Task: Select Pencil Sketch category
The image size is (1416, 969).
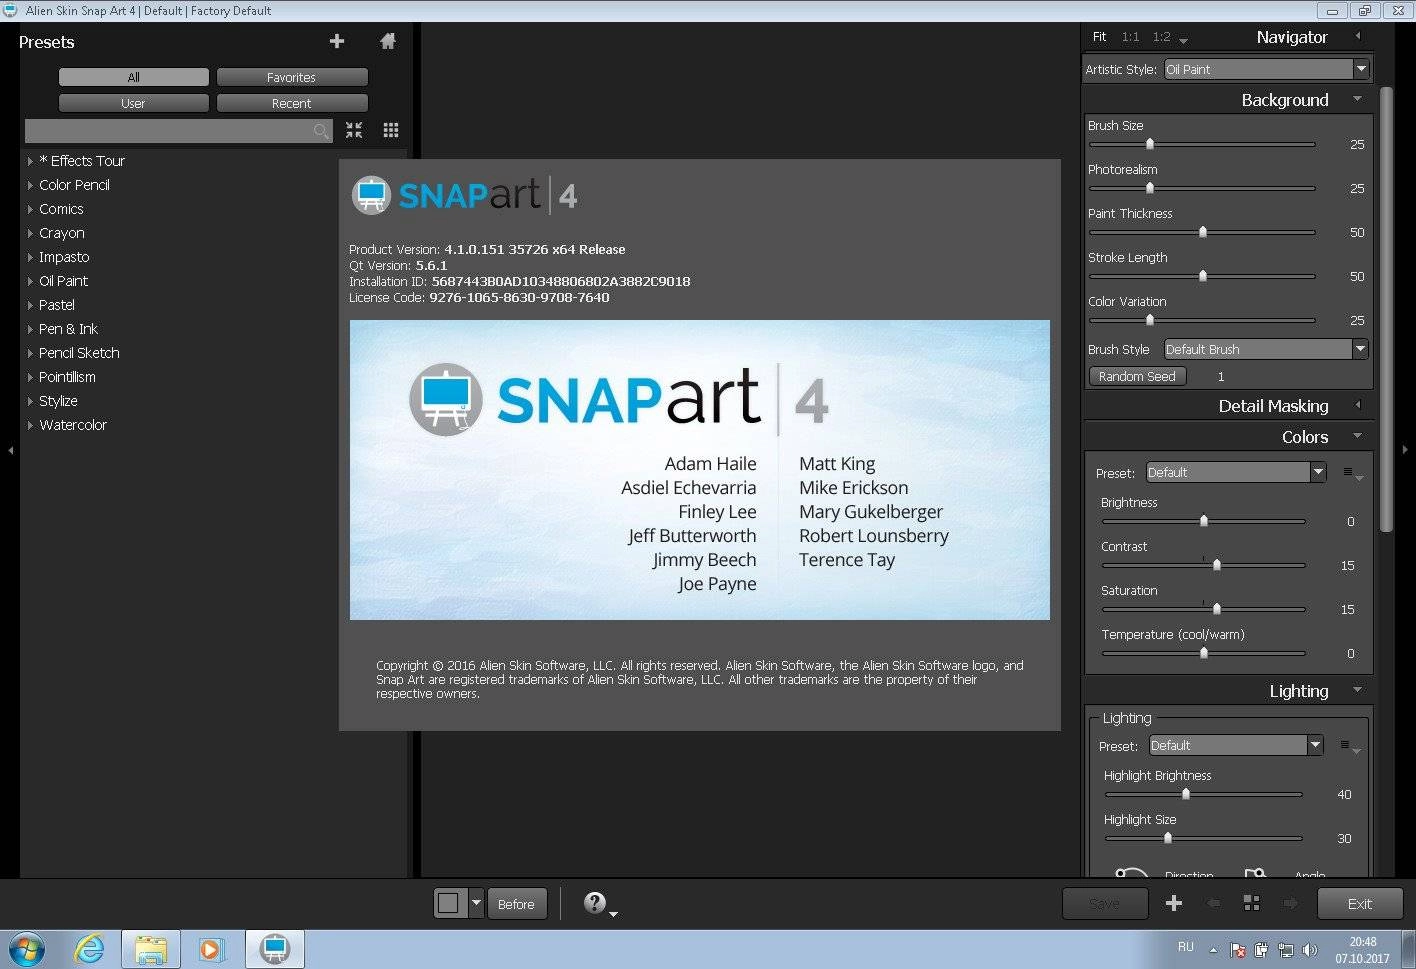Action: pos(79,353)
